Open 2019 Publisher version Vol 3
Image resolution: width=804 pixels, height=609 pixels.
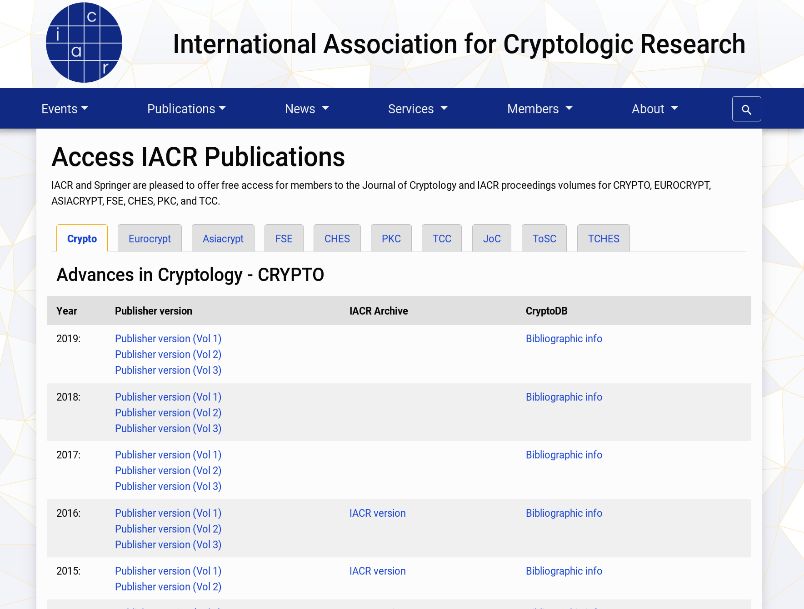point(168,370)
